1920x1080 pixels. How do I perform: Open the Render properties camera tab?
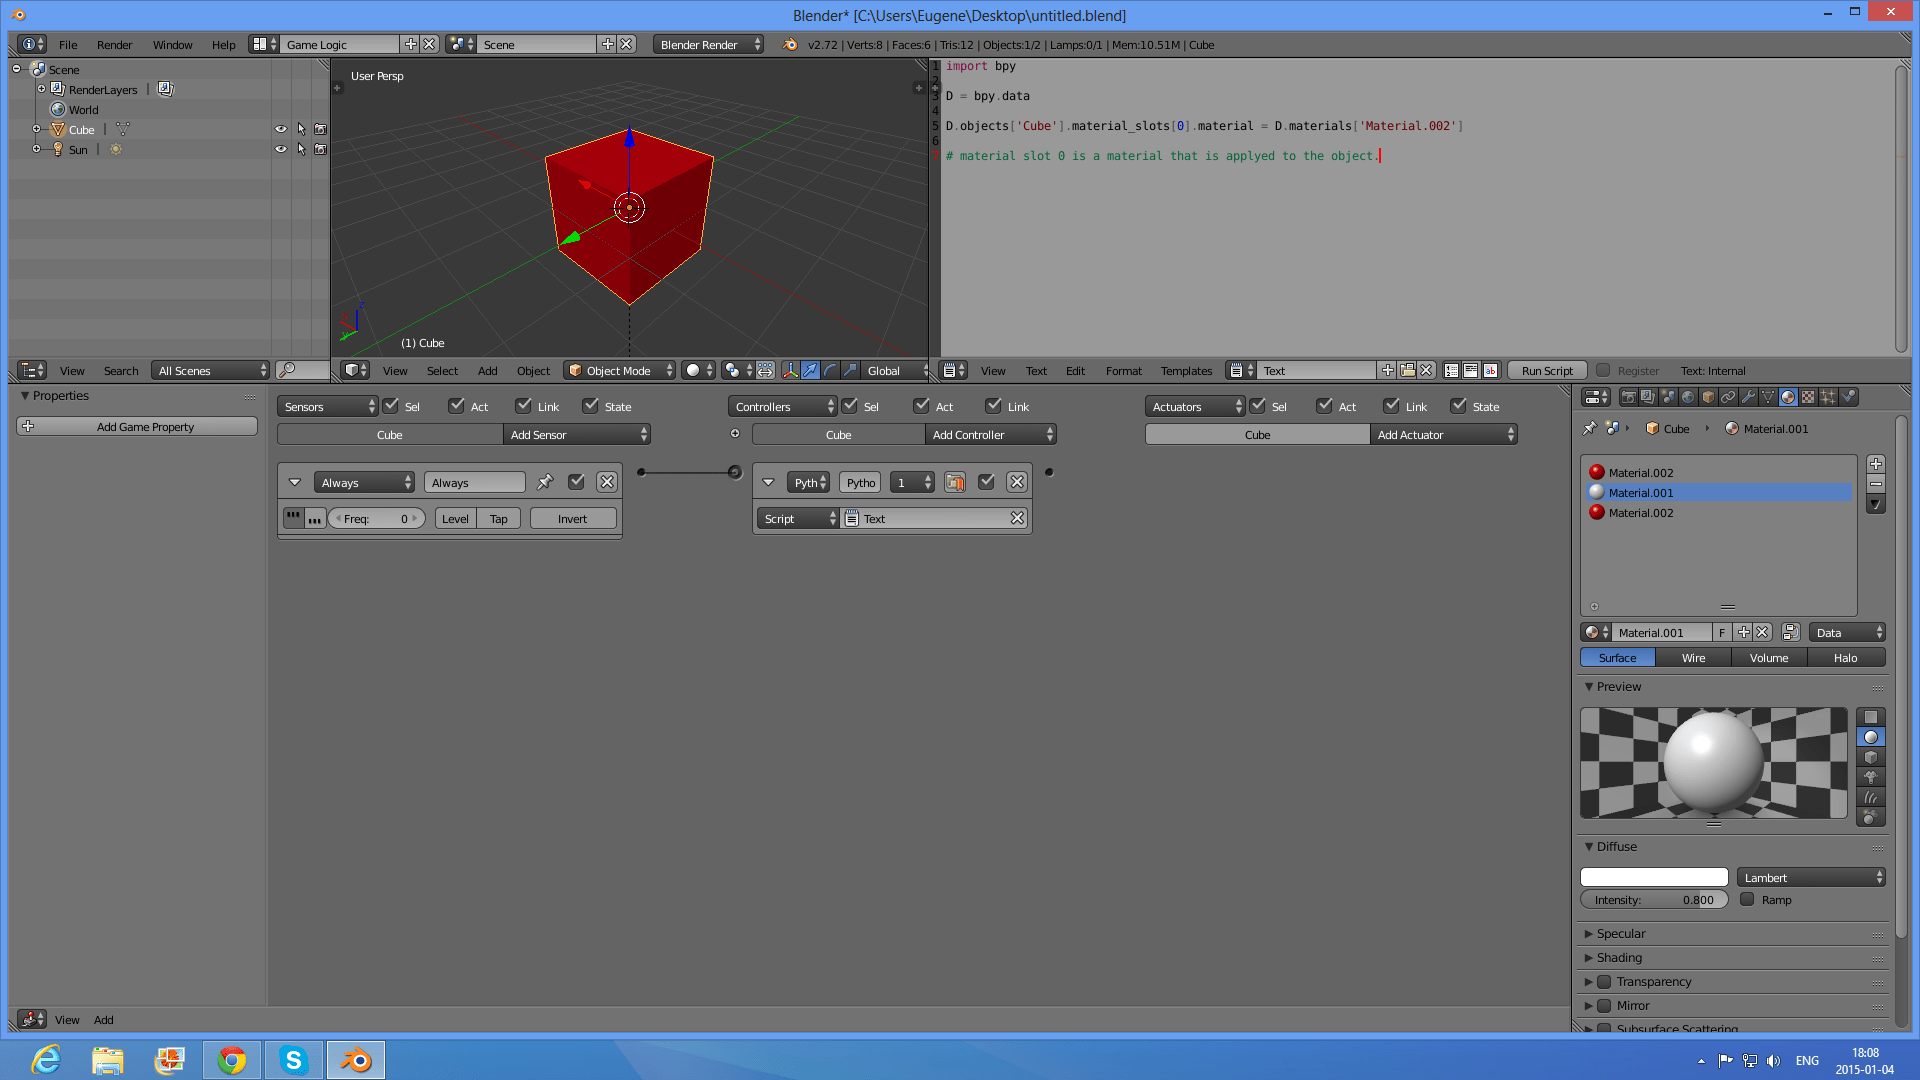(1629, 397)
